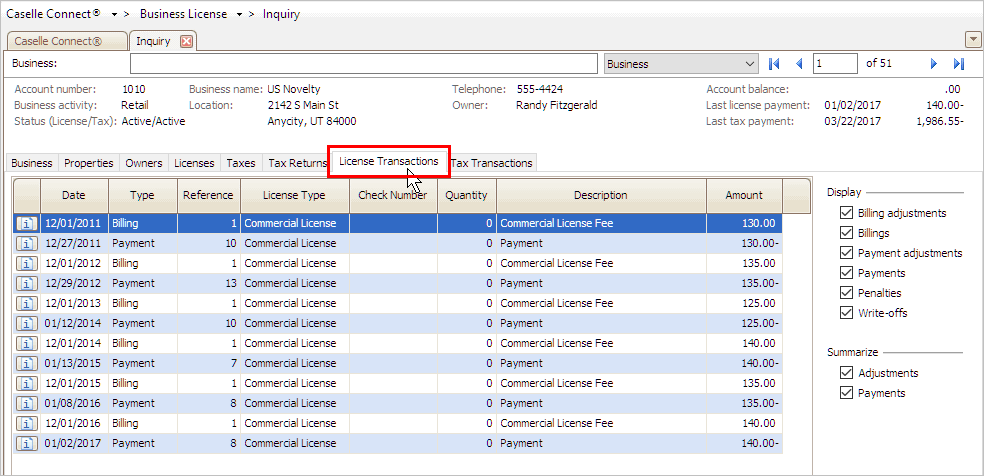Open tab list dropdown at far right
The image size is (984, 476).
point(972,39)
